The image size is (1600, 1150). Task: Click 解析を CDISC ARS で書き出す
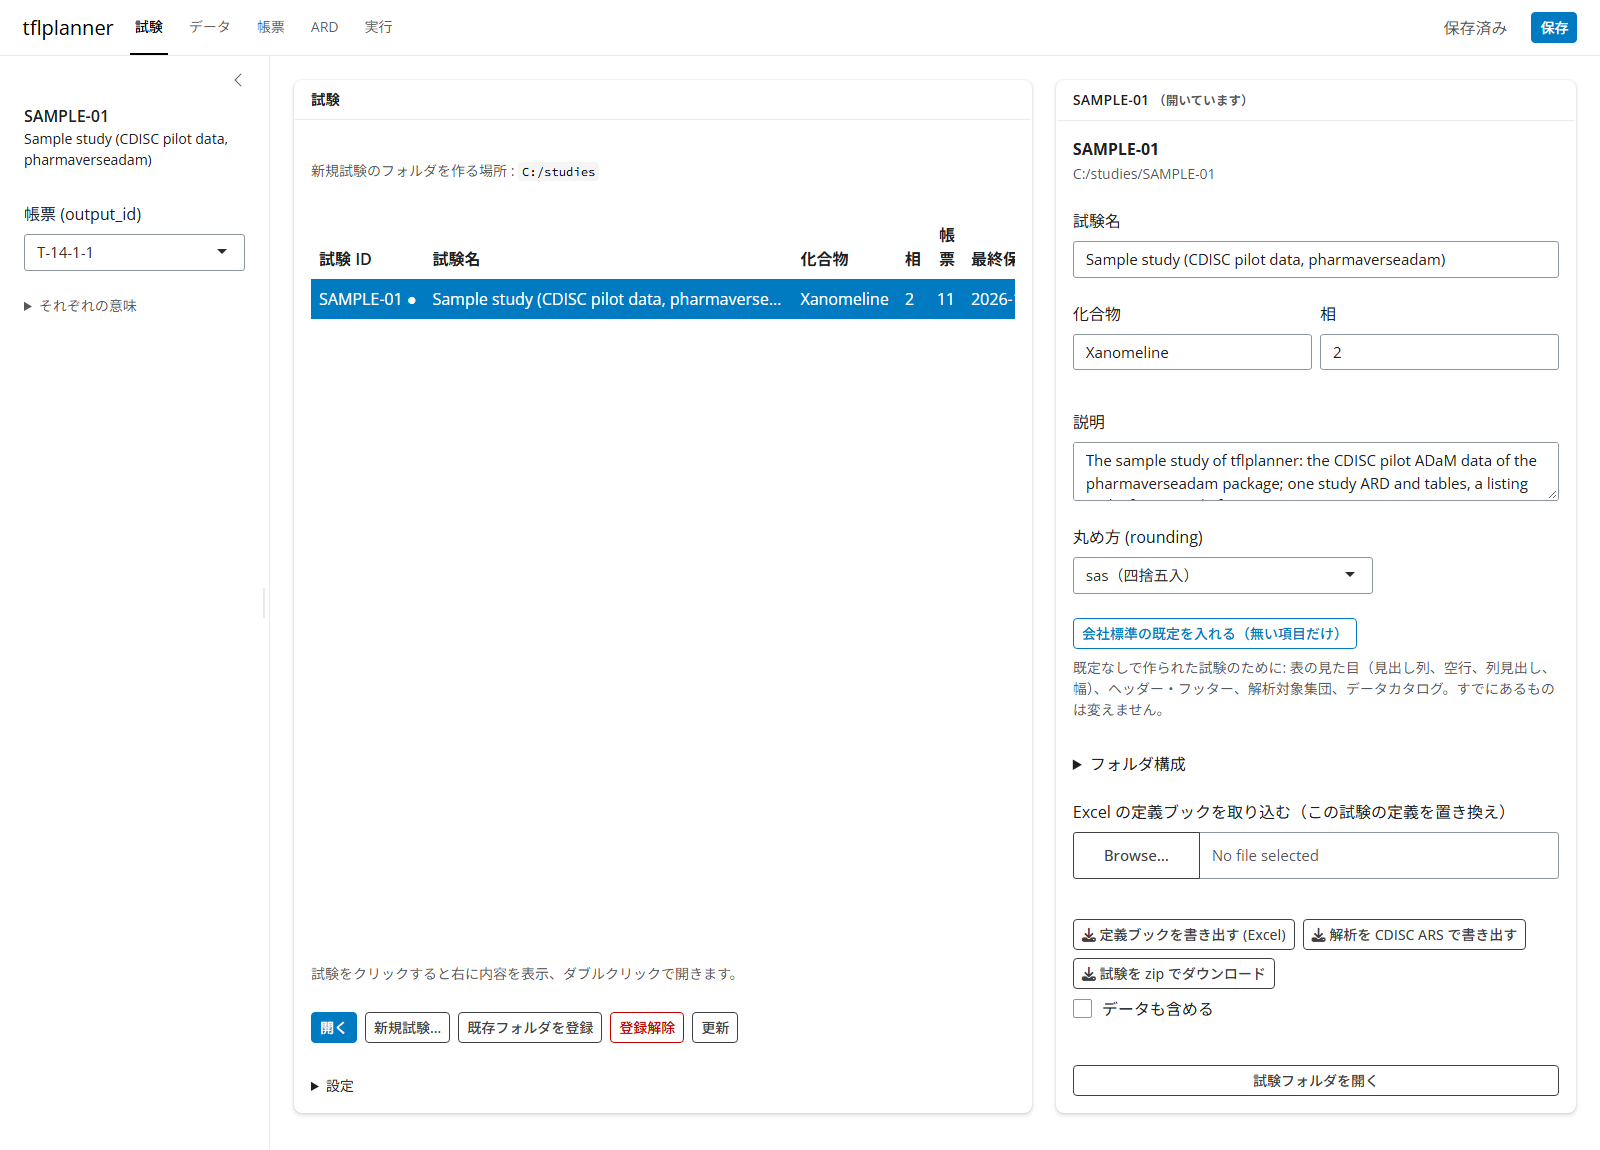coord(1414,935)
